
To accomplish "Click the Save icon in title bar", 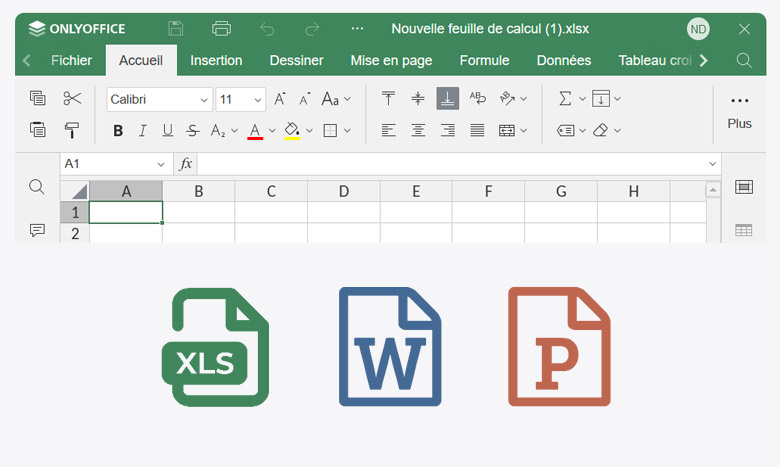I will click(x=175, y=29).
